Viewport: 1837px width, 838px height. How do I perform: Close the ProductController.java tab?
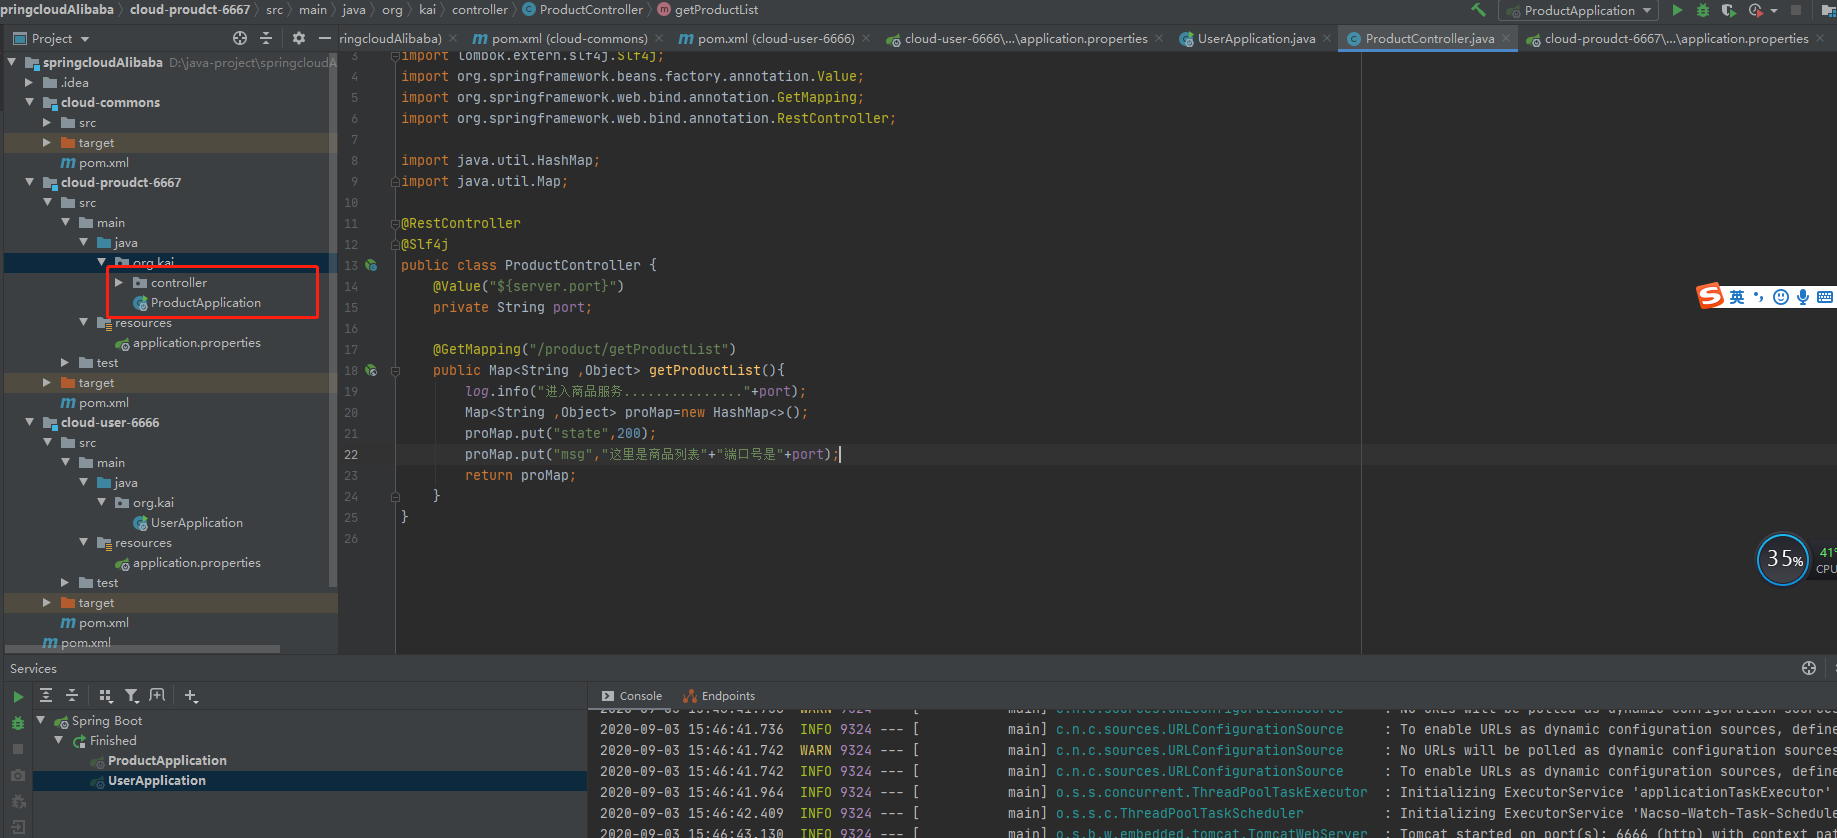pos(1506,38)
